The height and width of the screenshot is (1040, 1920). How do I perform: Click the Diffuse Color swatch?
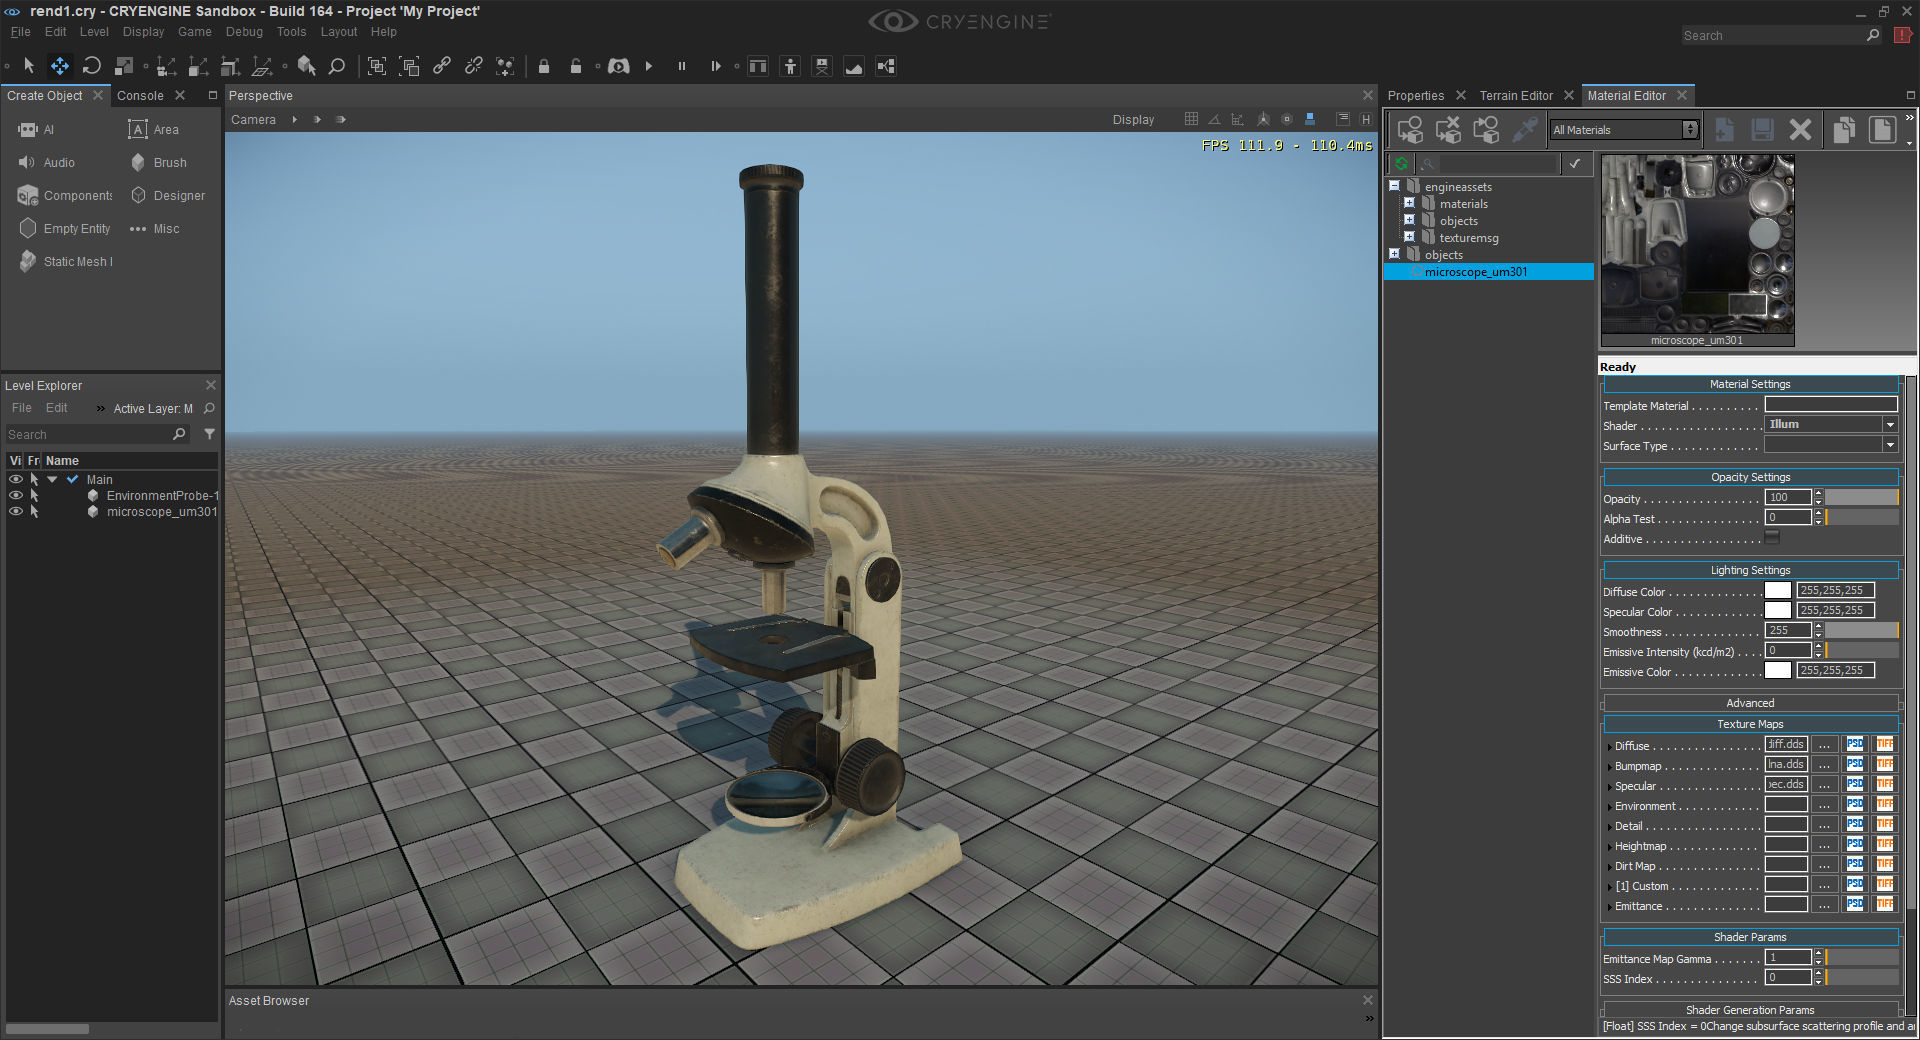point(1777,591)
